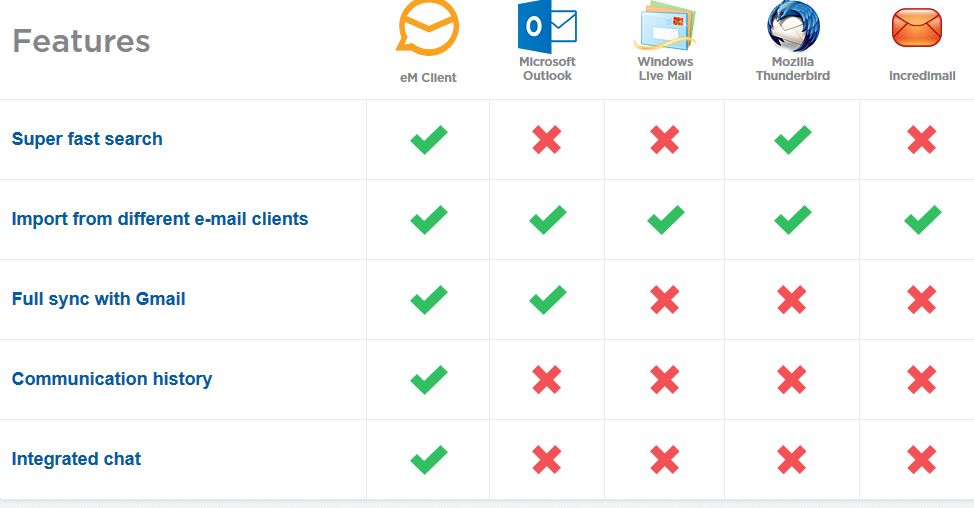Screen dimensions: 974x508
Task: Click Outlook red cross for Super fast search
Action: pos(547,139)
